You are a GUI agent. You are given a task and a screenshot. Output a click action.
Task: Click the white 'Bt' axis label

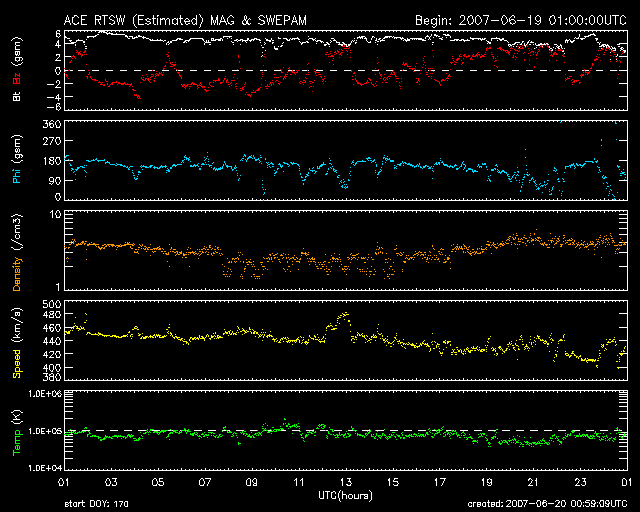click(16, 96)
